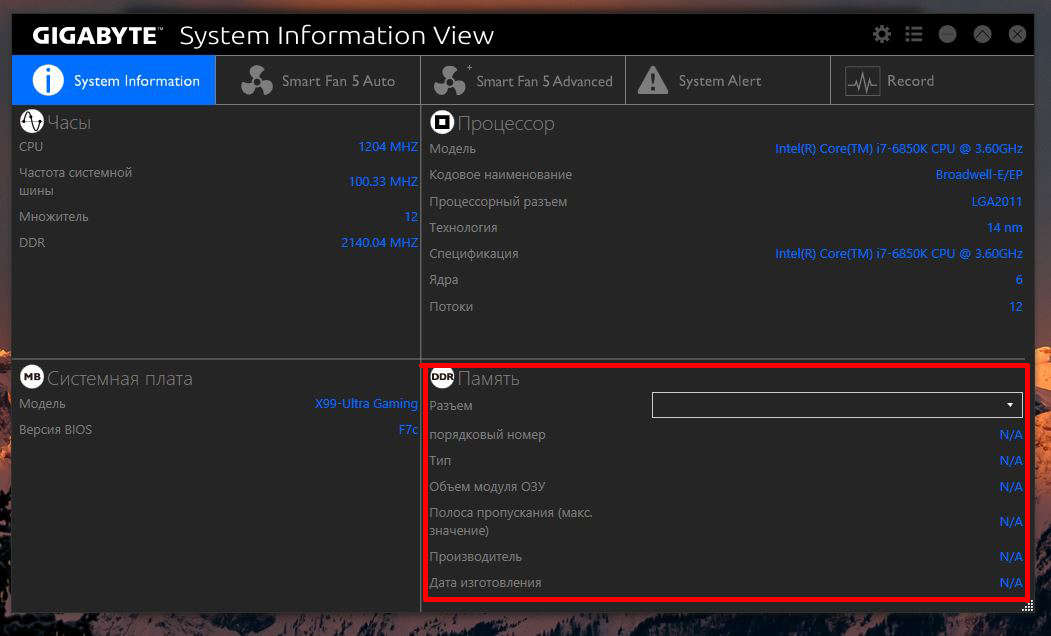The height and width of the screenshot is (636, 1051).
Task: Click the Частота системной шины label
Action: point(76,182)
